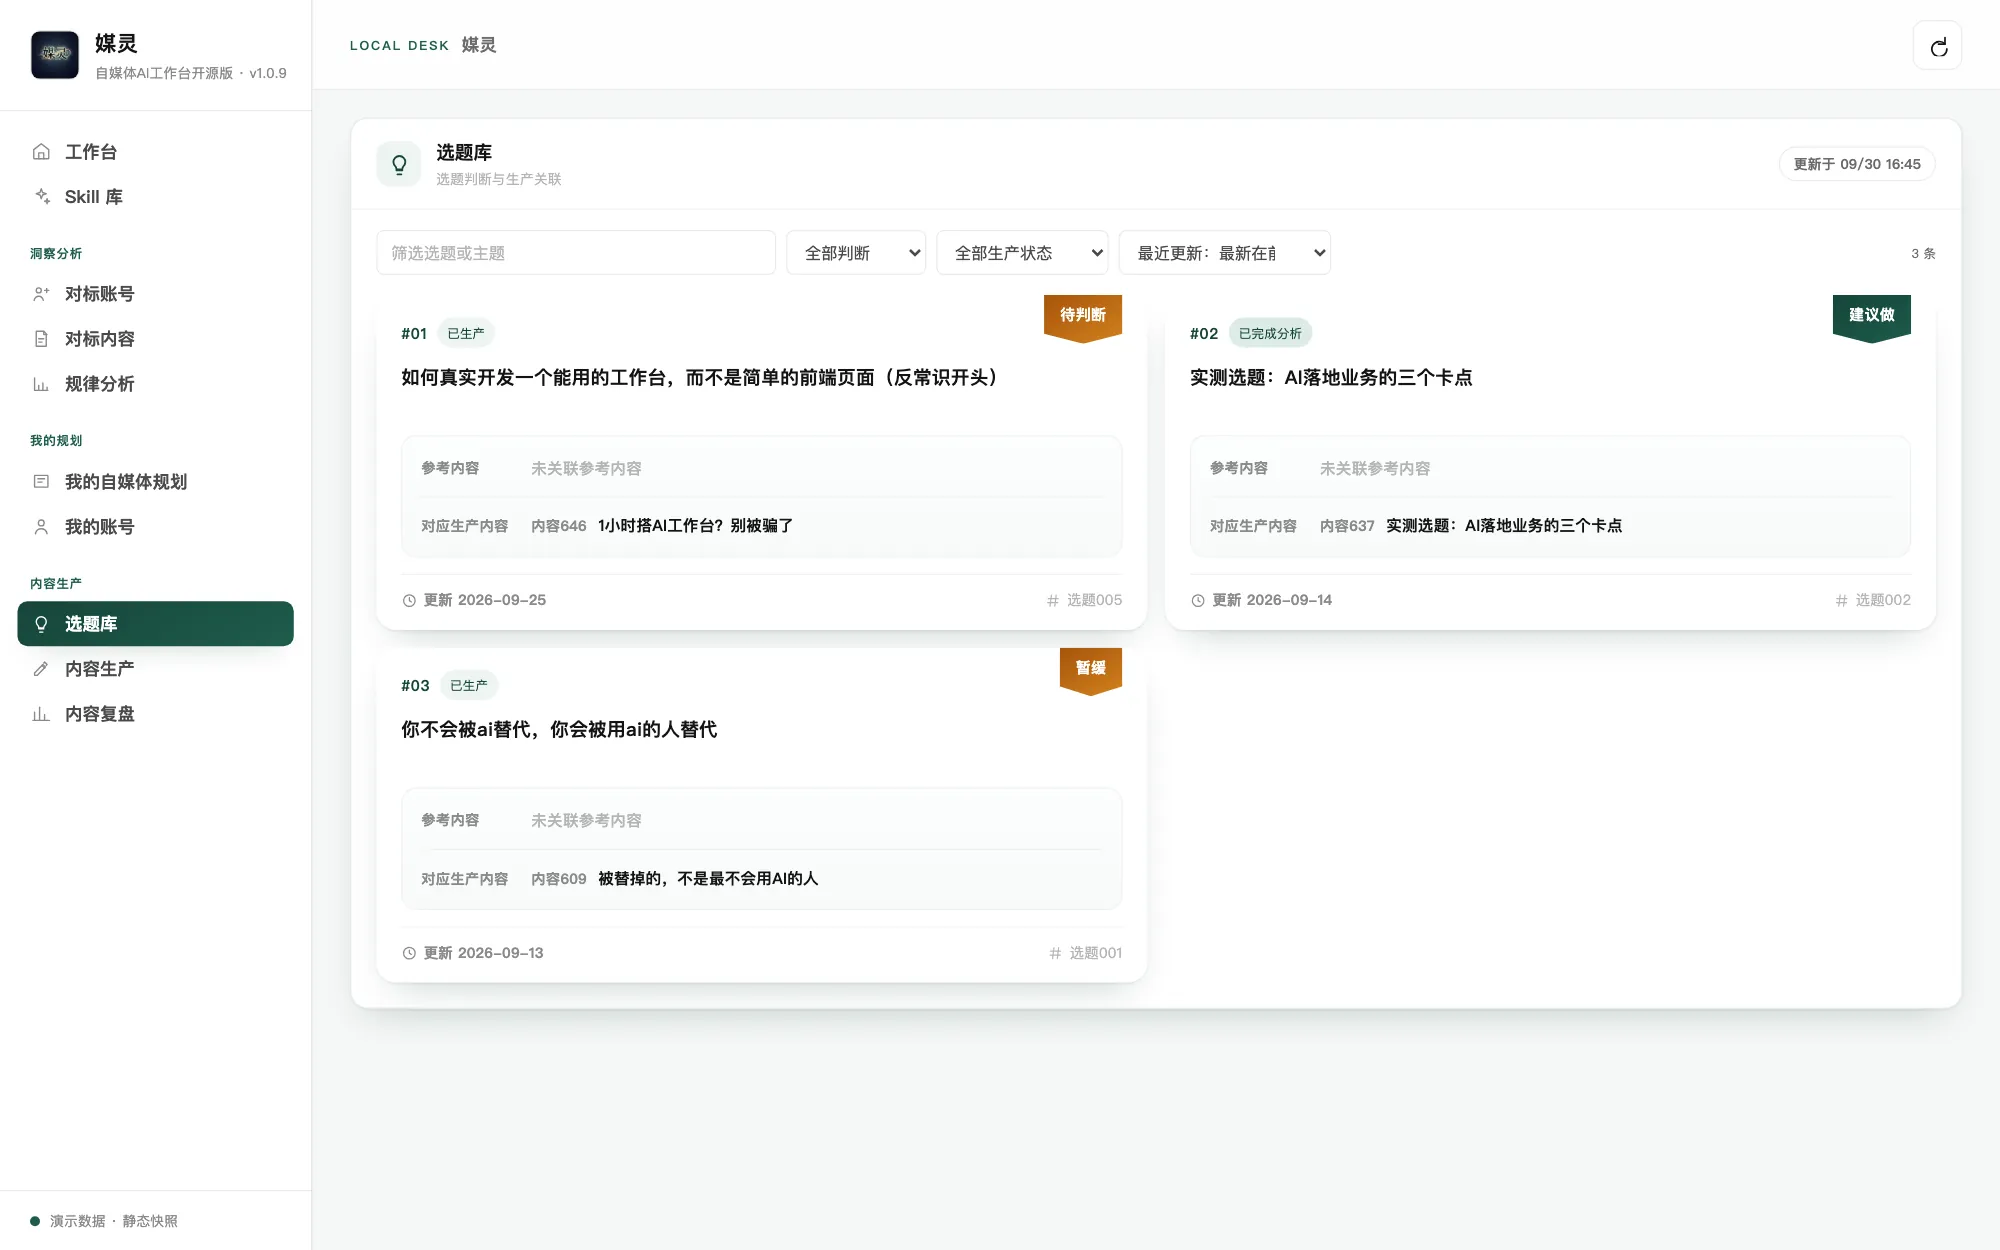This screenshot has width=2000, height=1250.
Task: Click the pencil icon for 内容生产
Action: [41, 669]
